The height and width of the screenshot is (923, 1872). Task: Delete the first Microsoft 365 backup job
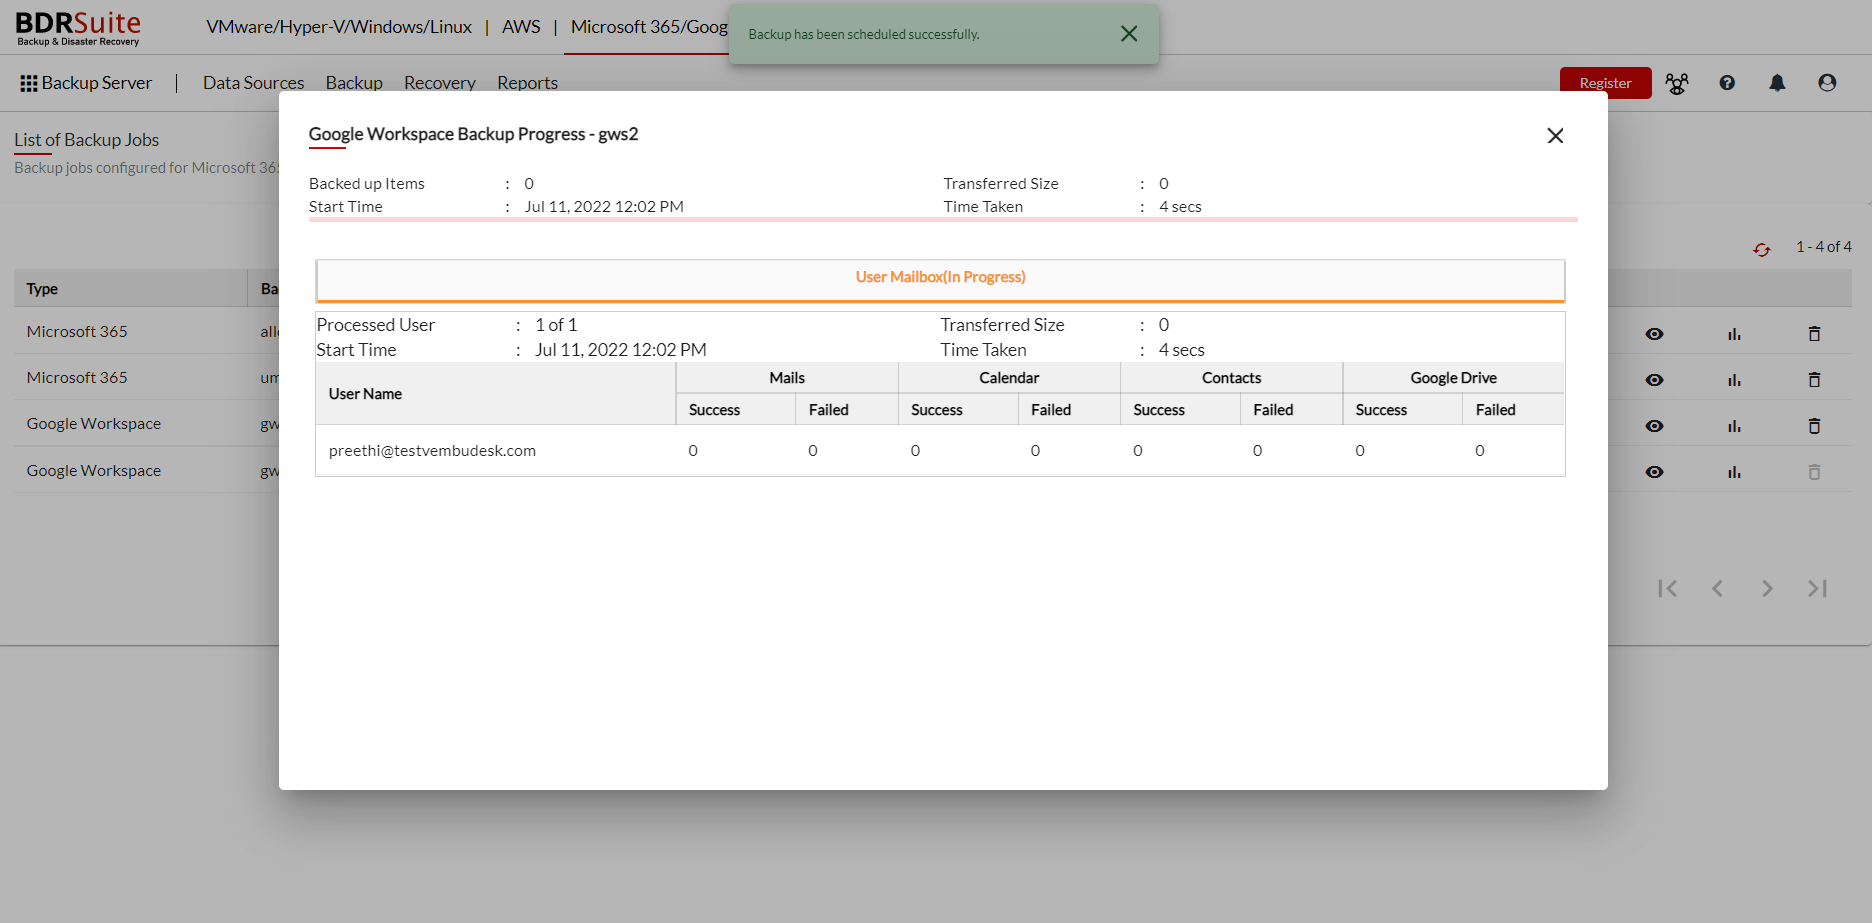pyautogui.click(x=1814, y=334)
